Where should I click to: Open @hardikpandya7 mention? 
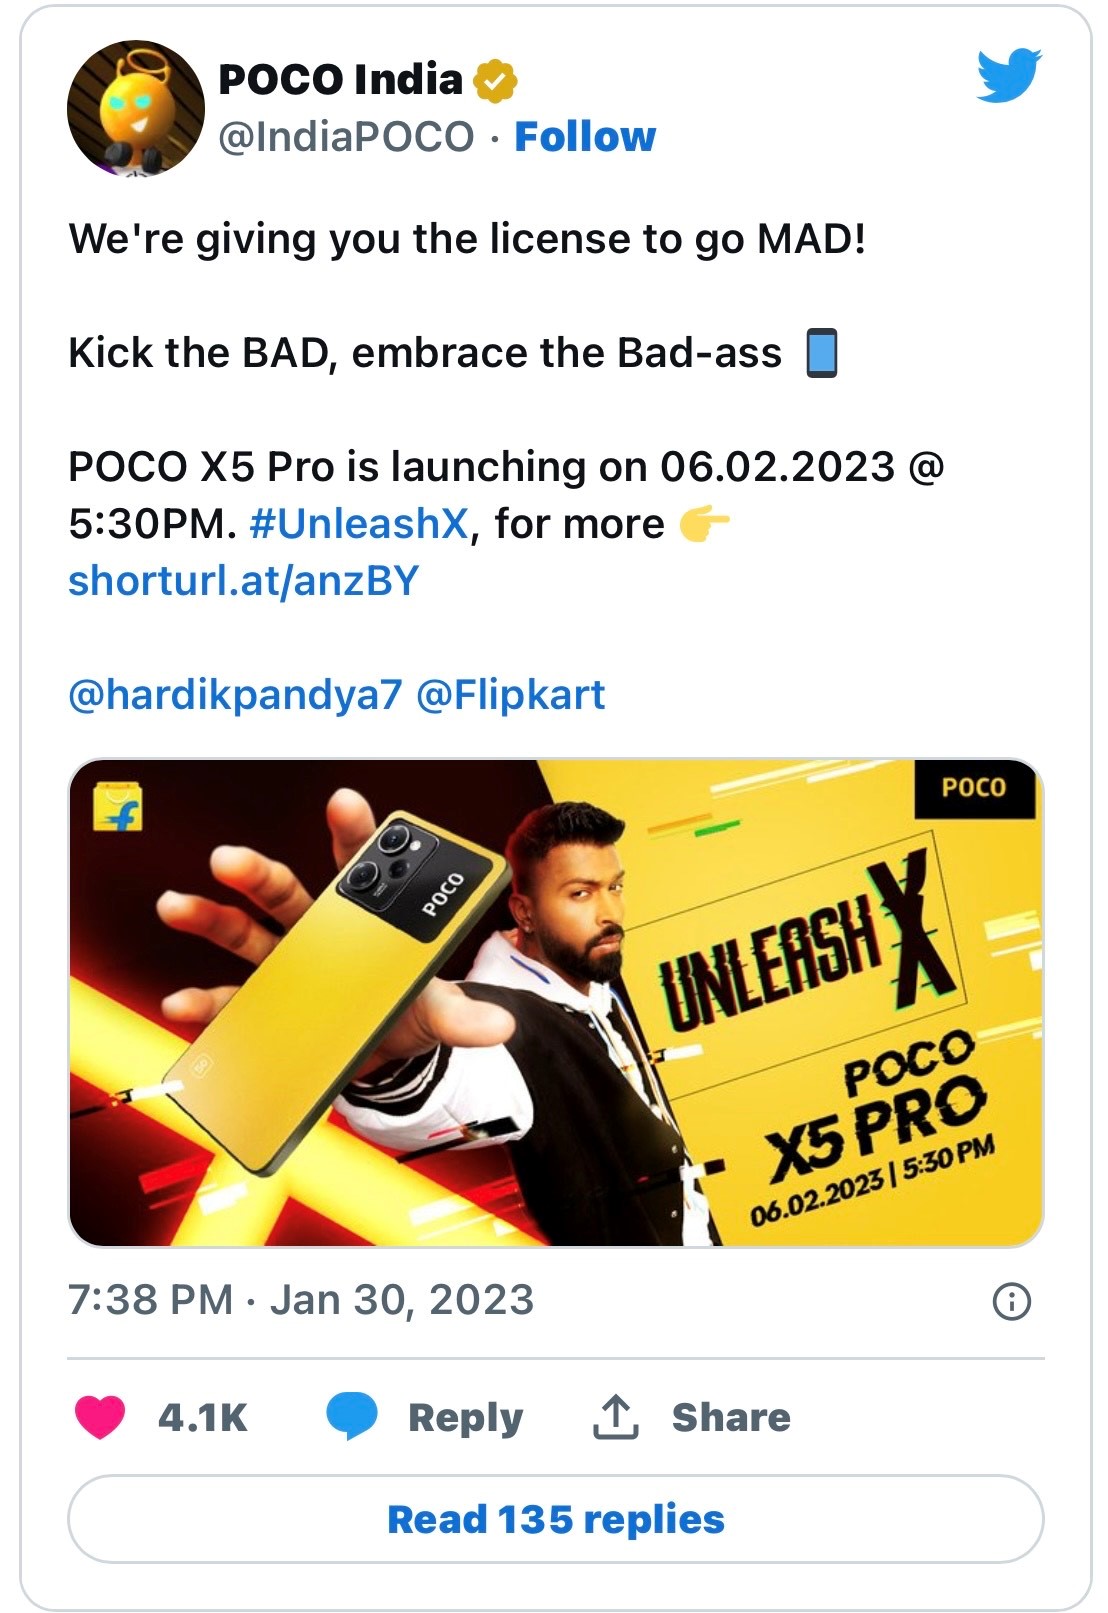coord(235,695)
